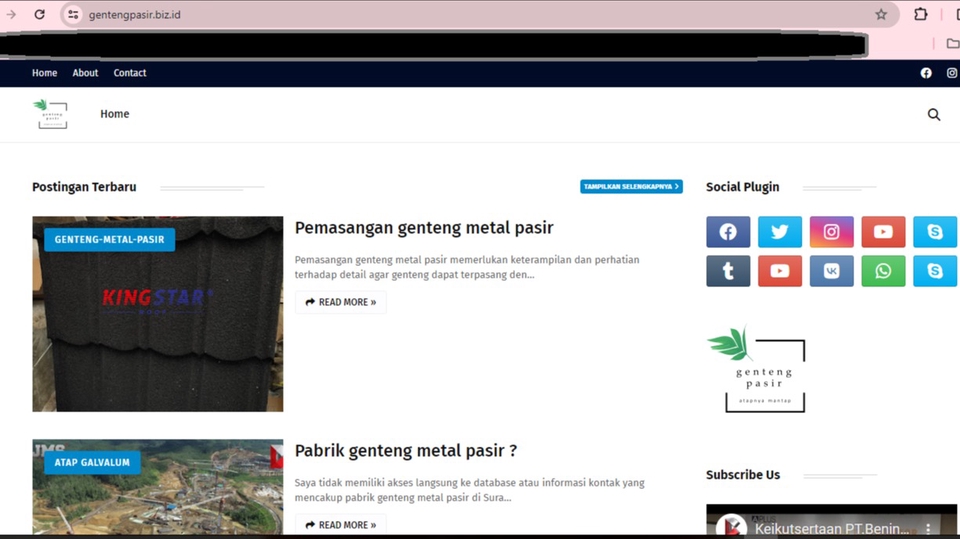The image size is (960, 539).
Task: Open About in top menu
Action: click(85, 73)
